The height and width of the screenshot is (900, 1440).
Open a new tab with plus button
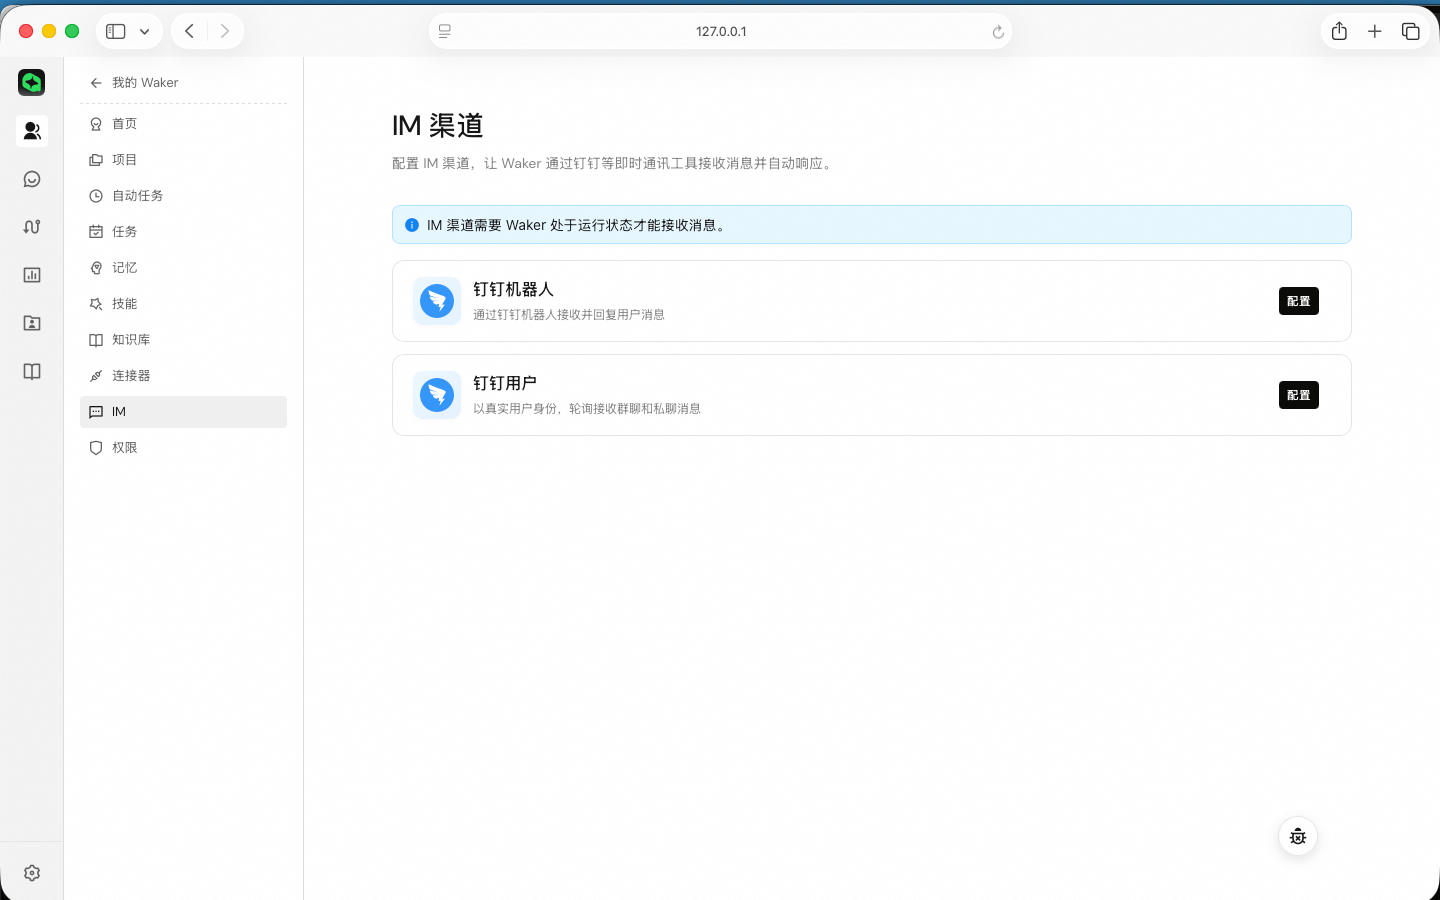pyautogui.click(x=1375, y=31)
